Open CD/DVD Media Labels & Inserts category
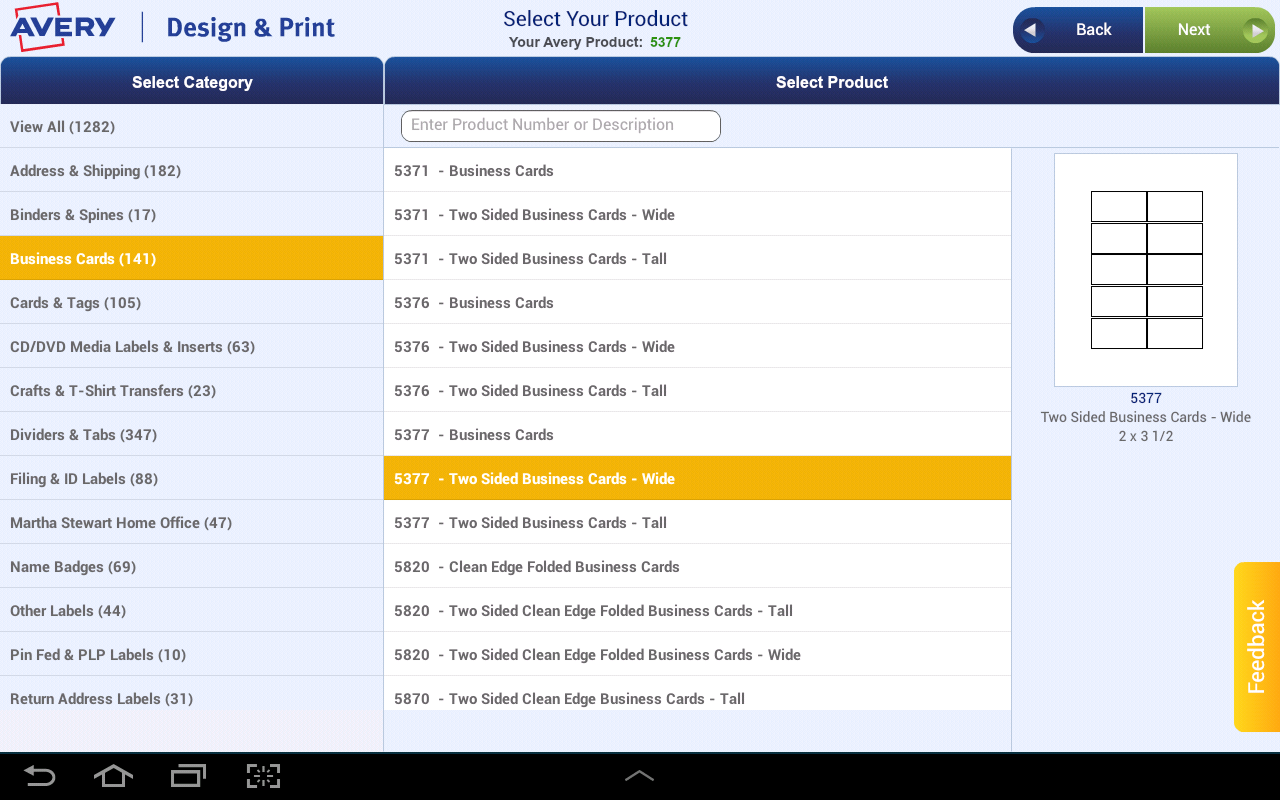Screen dimensions: 1280x800 point(192,347)
